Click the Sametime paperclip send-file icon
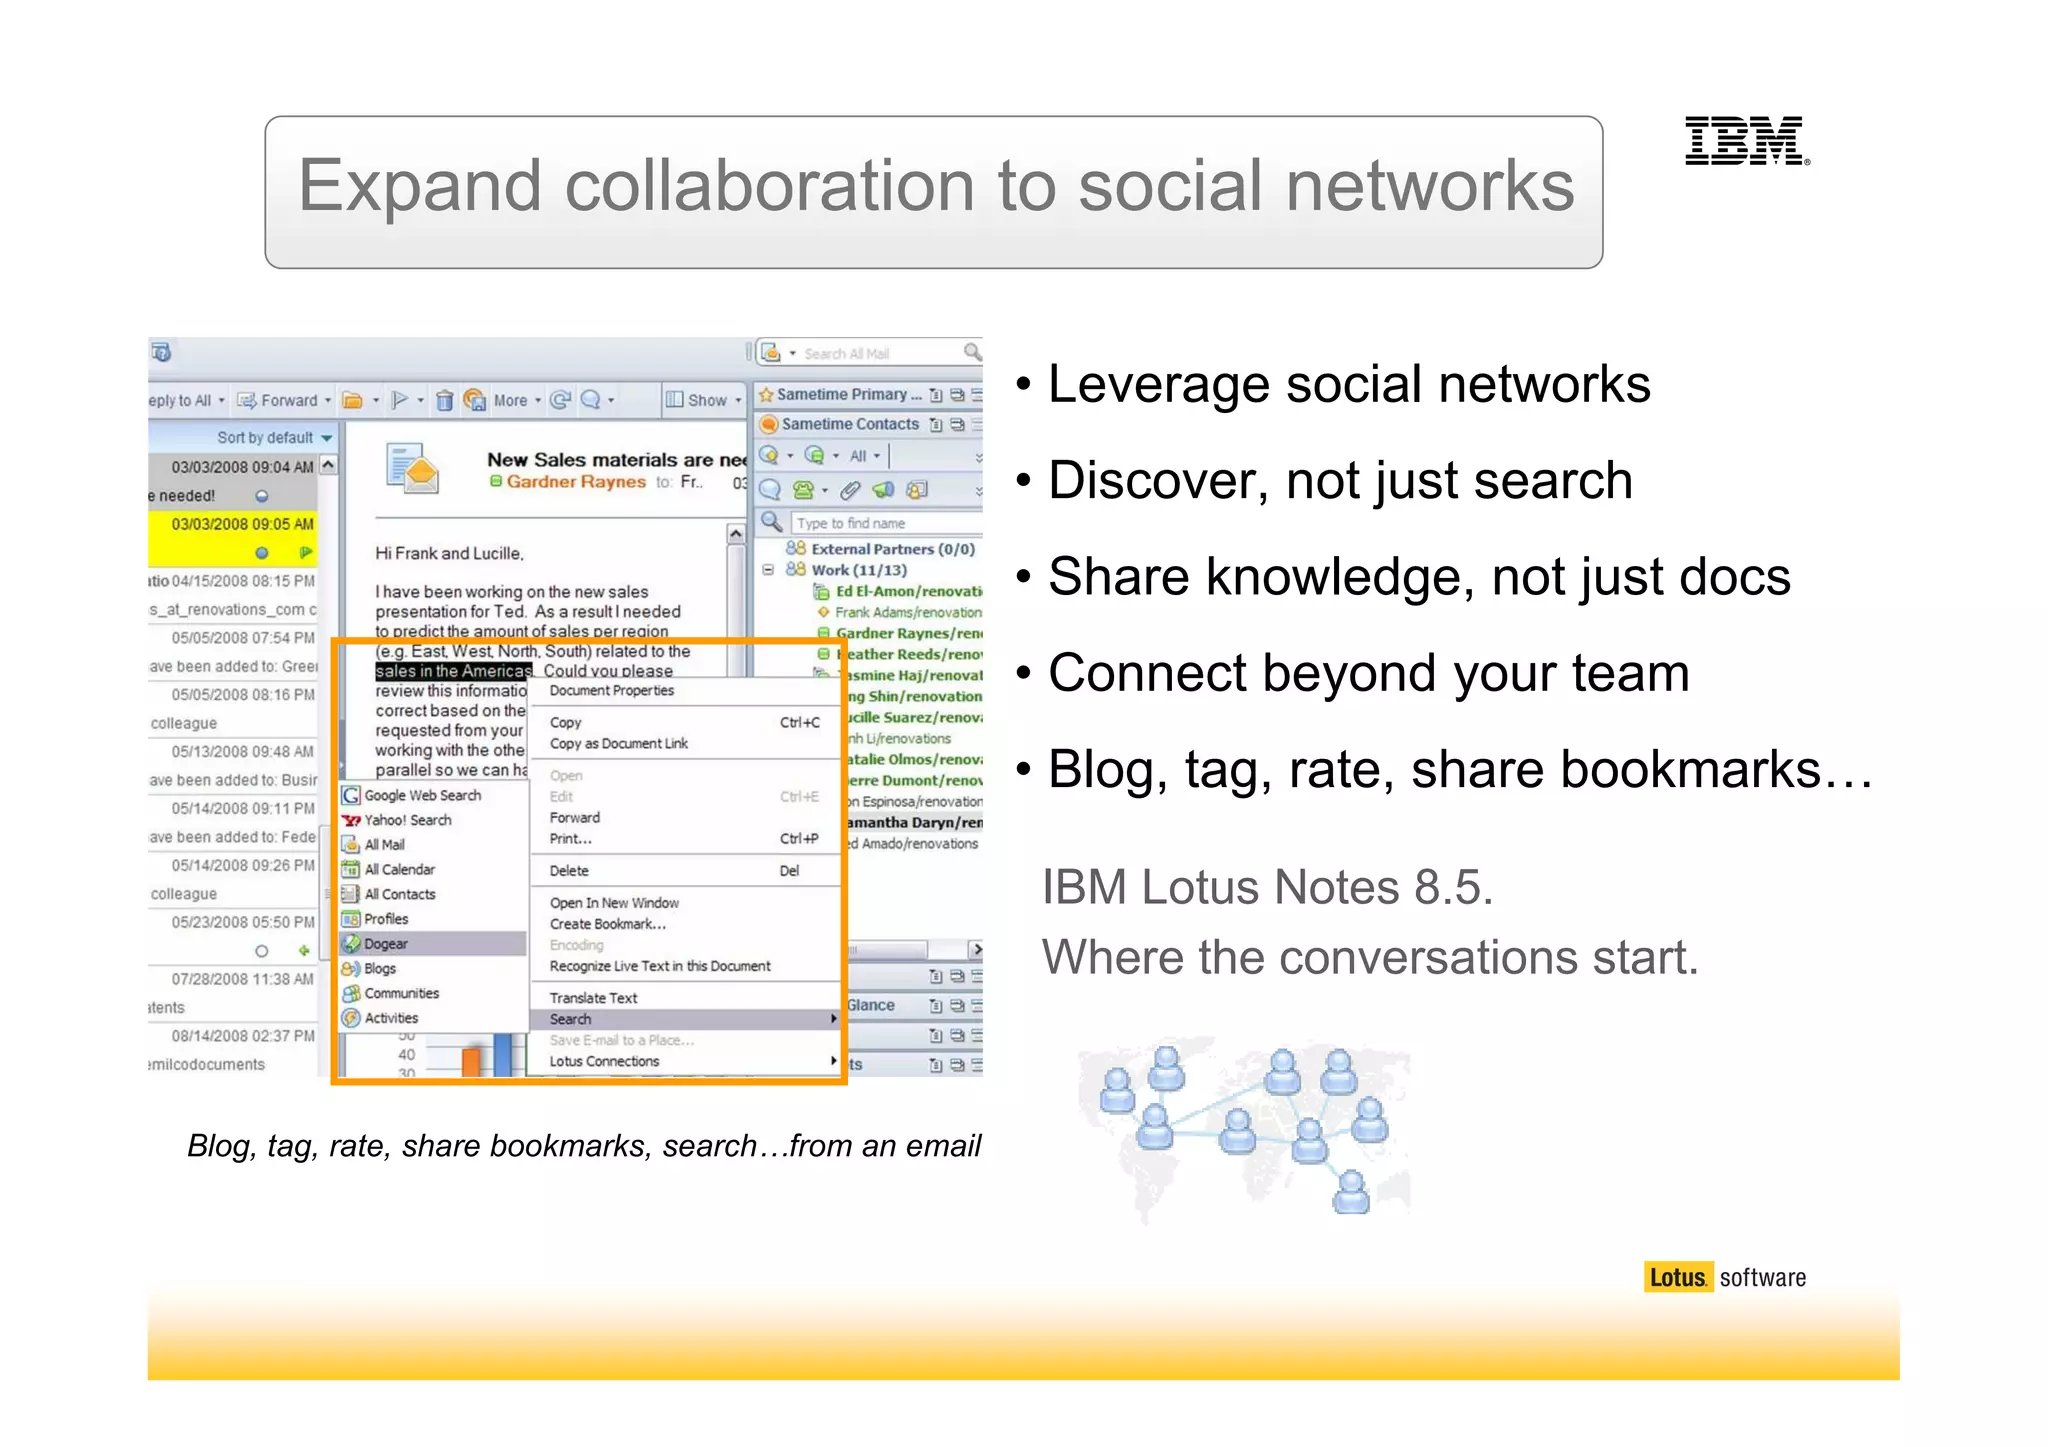The height and width of the screenshot is (1447, 2048). (x=849, y=490)
